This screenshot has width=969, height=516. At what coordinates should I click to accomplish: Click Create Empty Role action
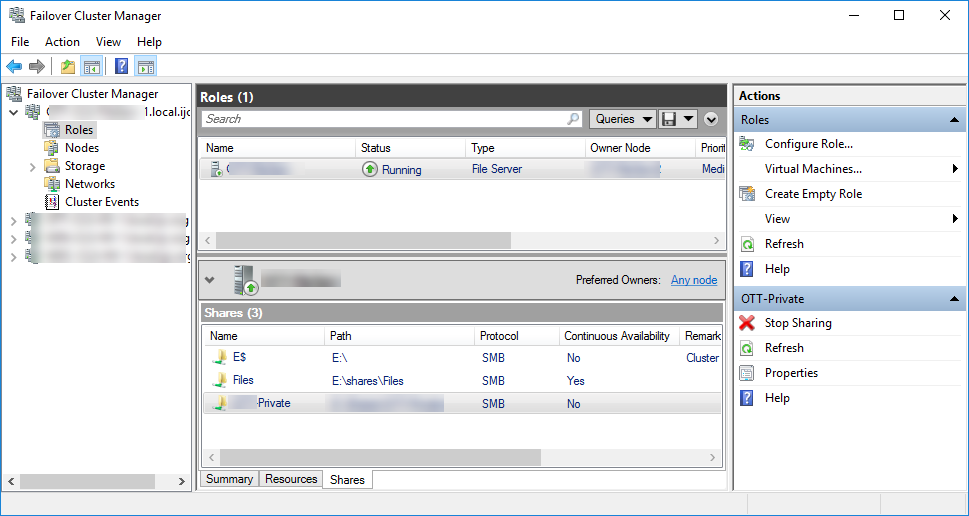click(x=813, y=194)
